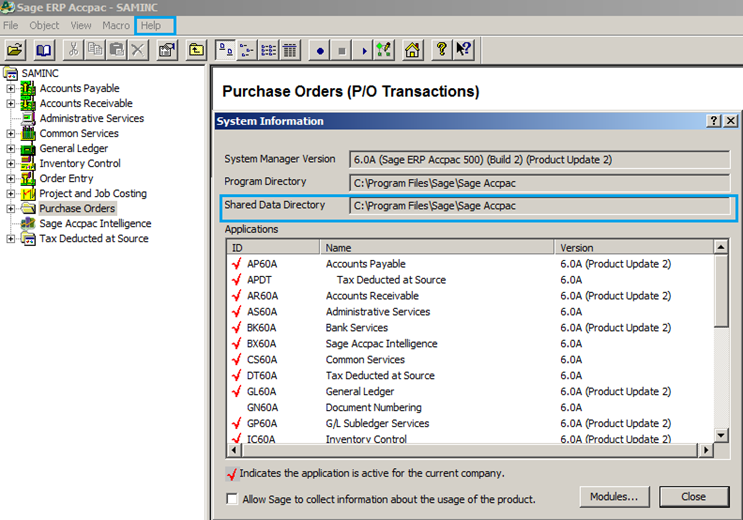Click the SAMINC company root icon
The image size is (743, 520).
click(10, 73)
